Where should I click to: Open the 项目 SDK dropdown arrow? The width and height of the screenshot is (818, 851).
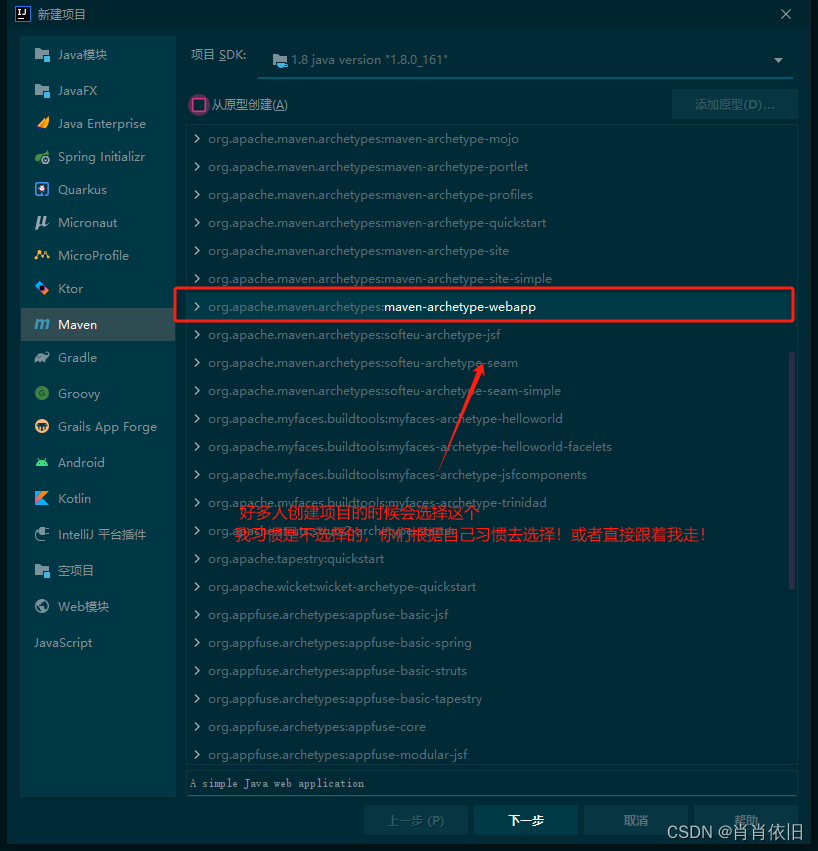(778, 60)
